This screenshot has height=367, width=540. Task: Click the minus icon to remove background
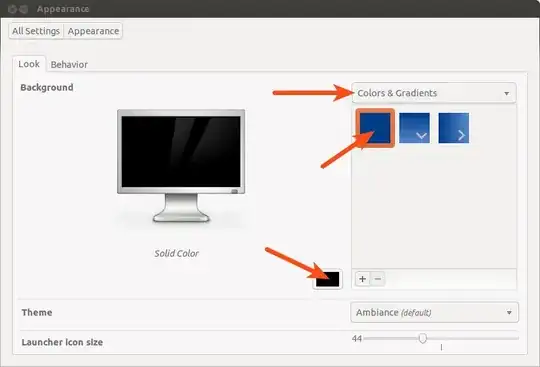pyautogui.click(x=377, y=279)
